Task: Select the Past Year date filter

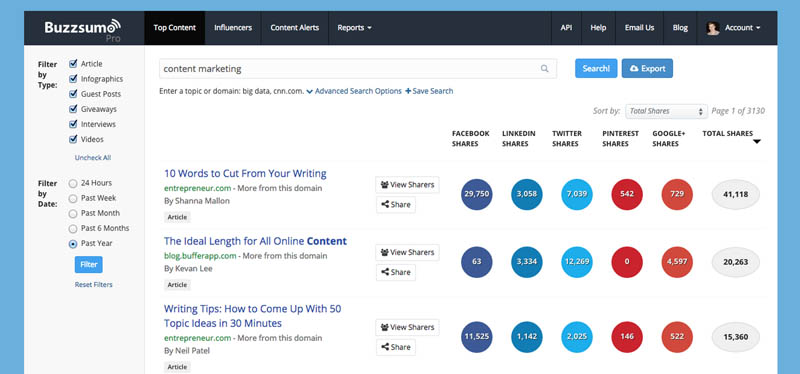Action: [x=73, y=244]
